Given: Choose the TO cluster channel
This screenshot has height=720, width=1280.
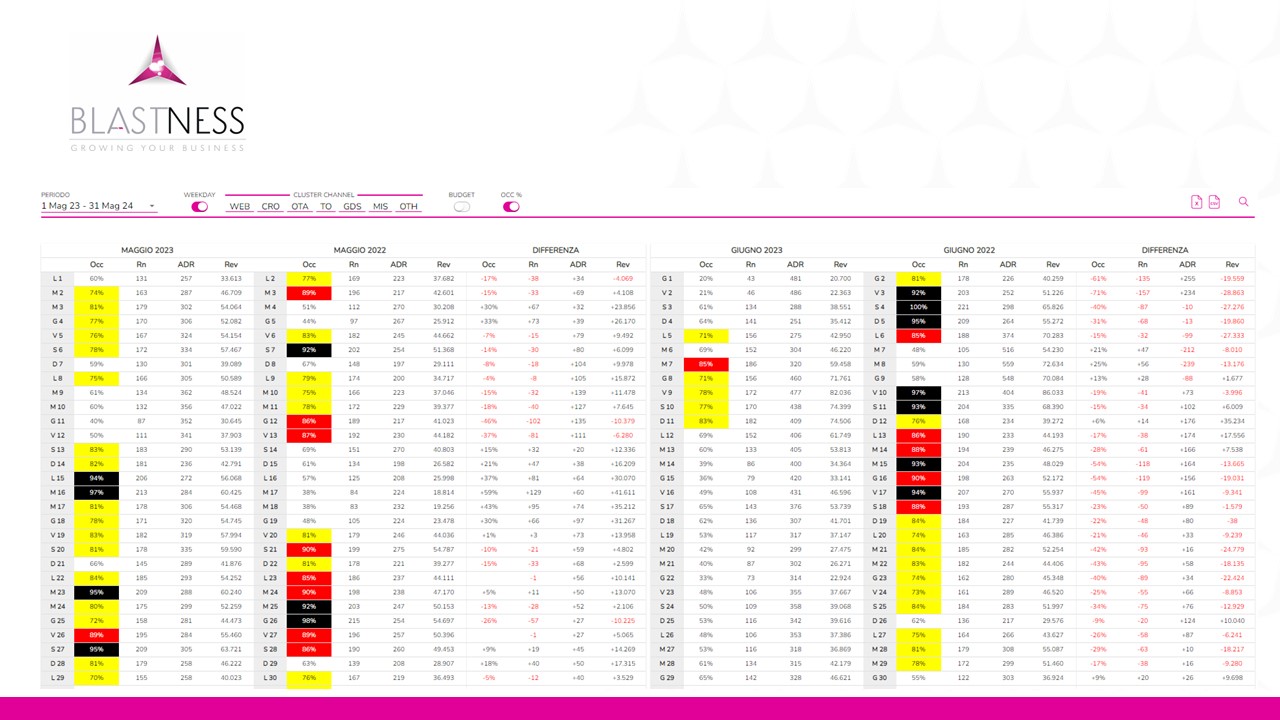Looking at the screenshot, I should point(326,207).
